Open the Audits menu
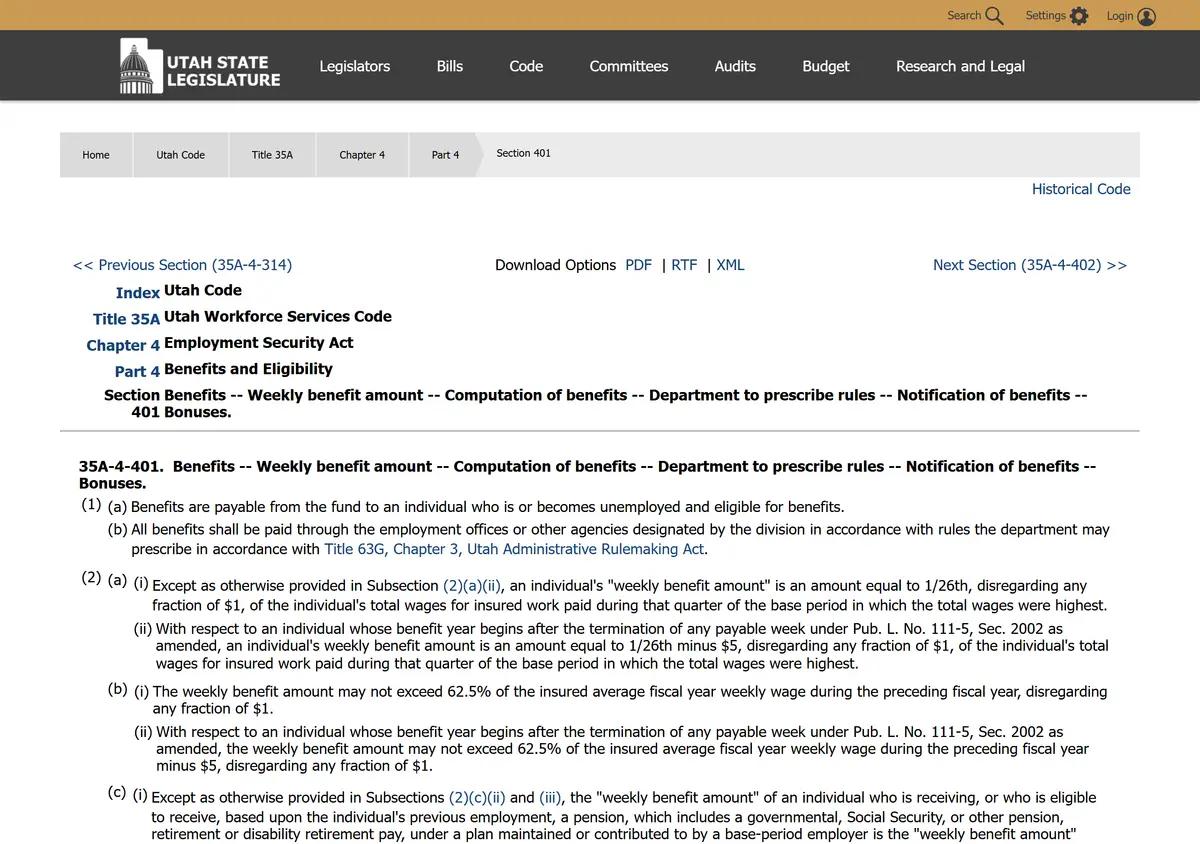The width and height of the screenshot is (1200, 844). coord(735,66)
